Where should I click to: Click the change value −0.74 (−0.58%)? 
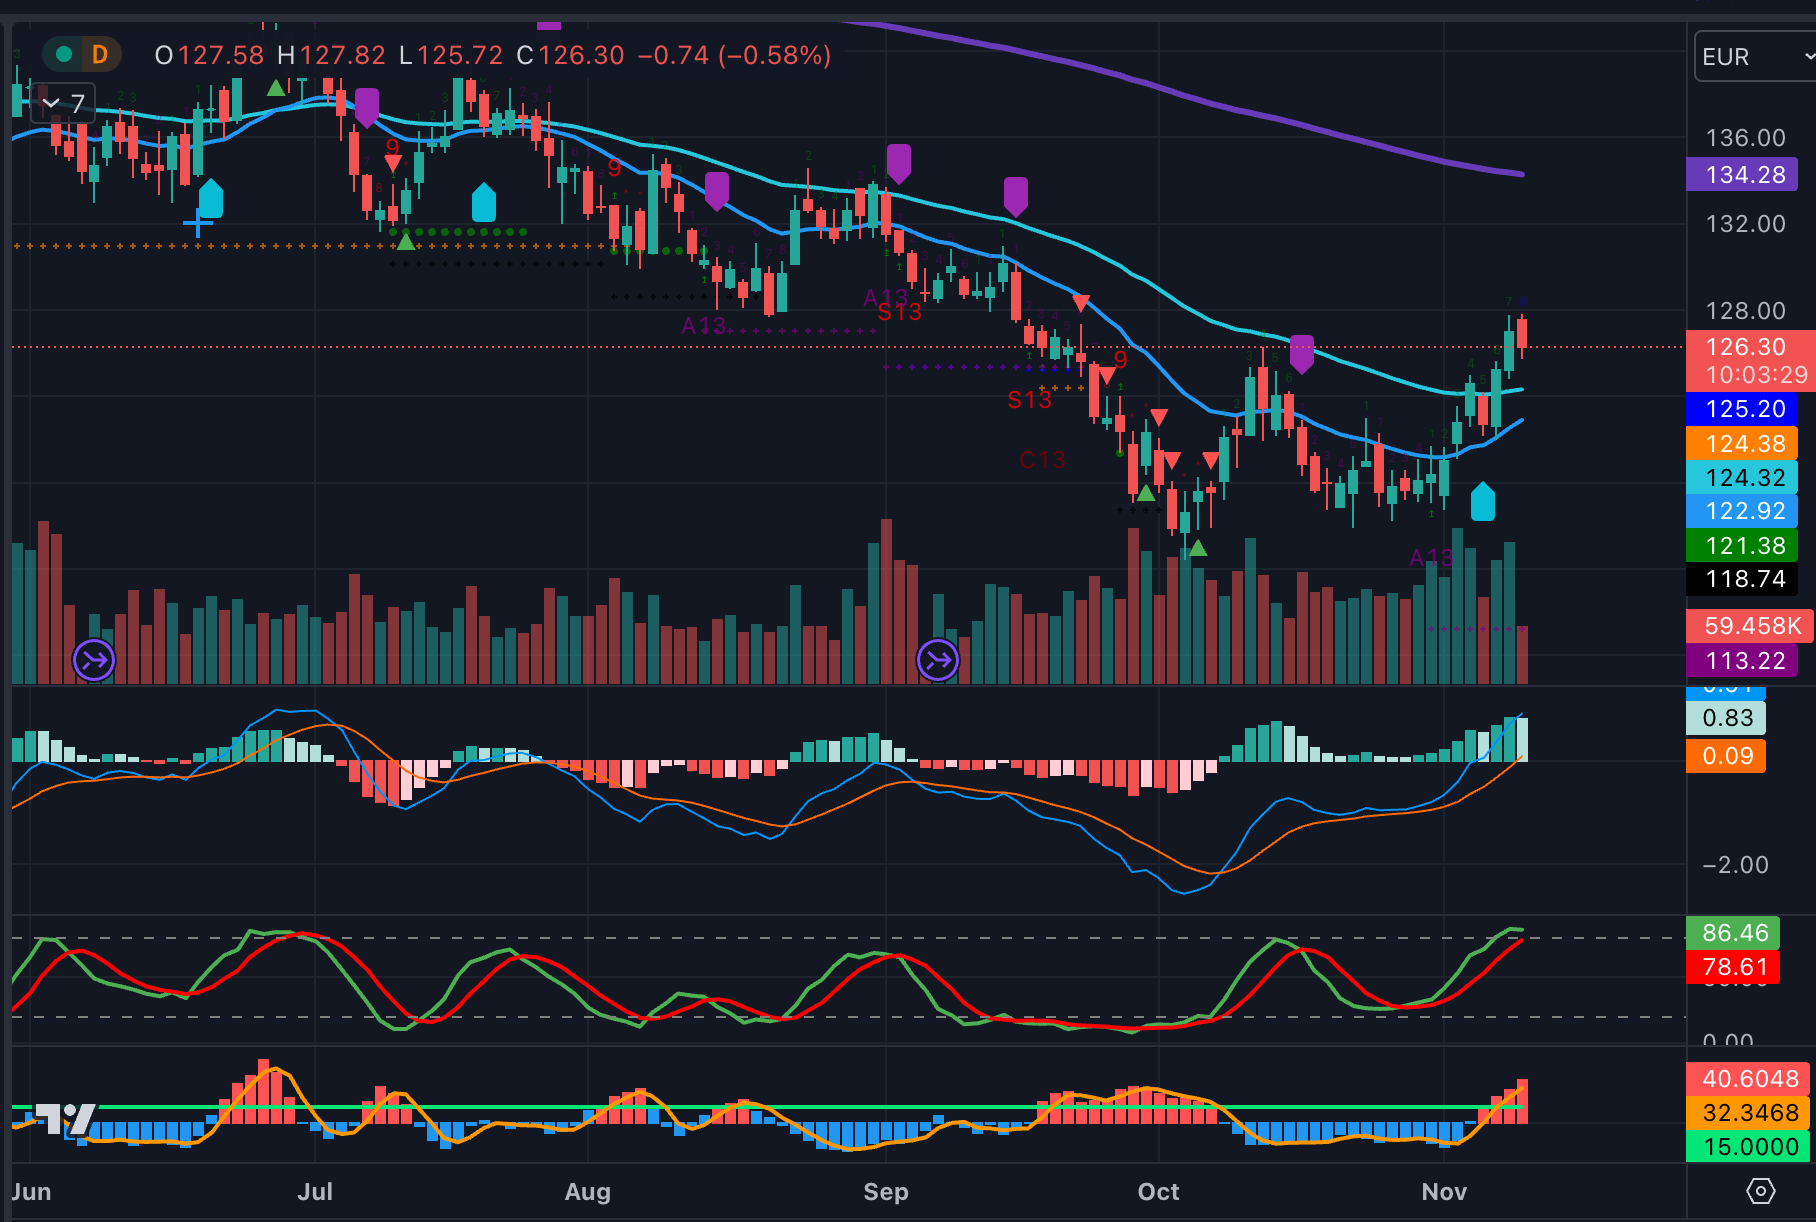pyautogui.click(x=734, y=55)
